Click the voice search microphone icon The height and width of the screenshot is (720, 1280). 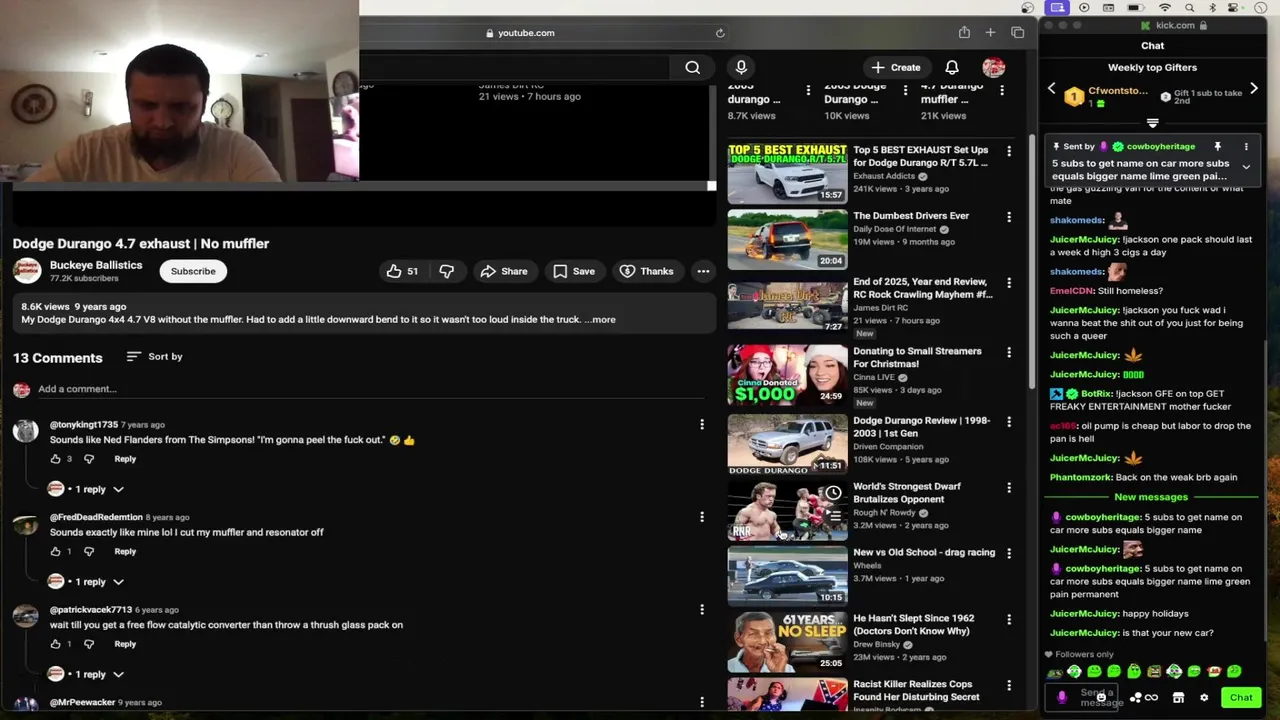pyautogui.click(x=741, y=67)
